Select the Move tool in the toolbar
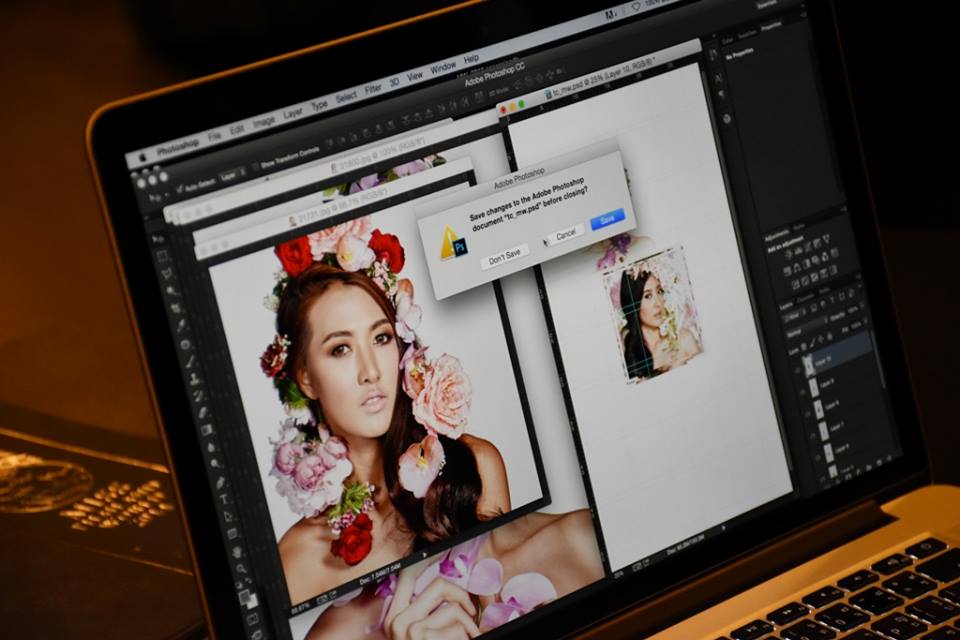 pos(158,239)
